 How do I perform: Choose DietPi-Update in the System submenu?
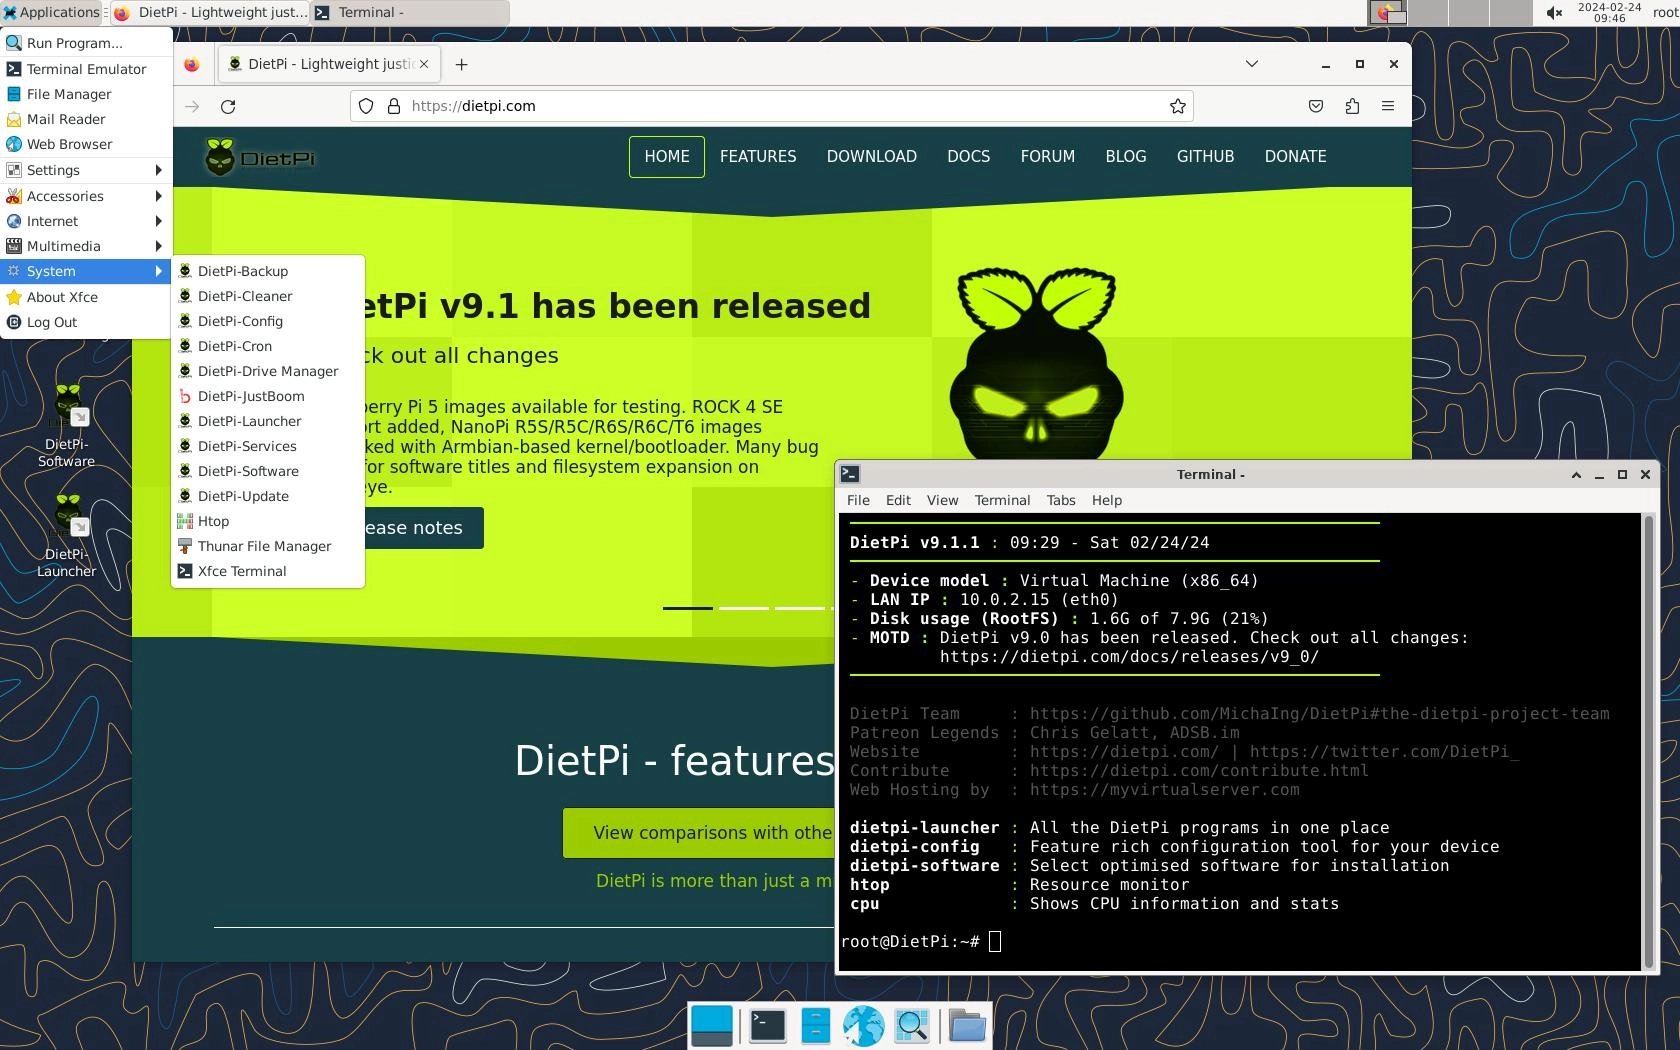click(268, 496)
